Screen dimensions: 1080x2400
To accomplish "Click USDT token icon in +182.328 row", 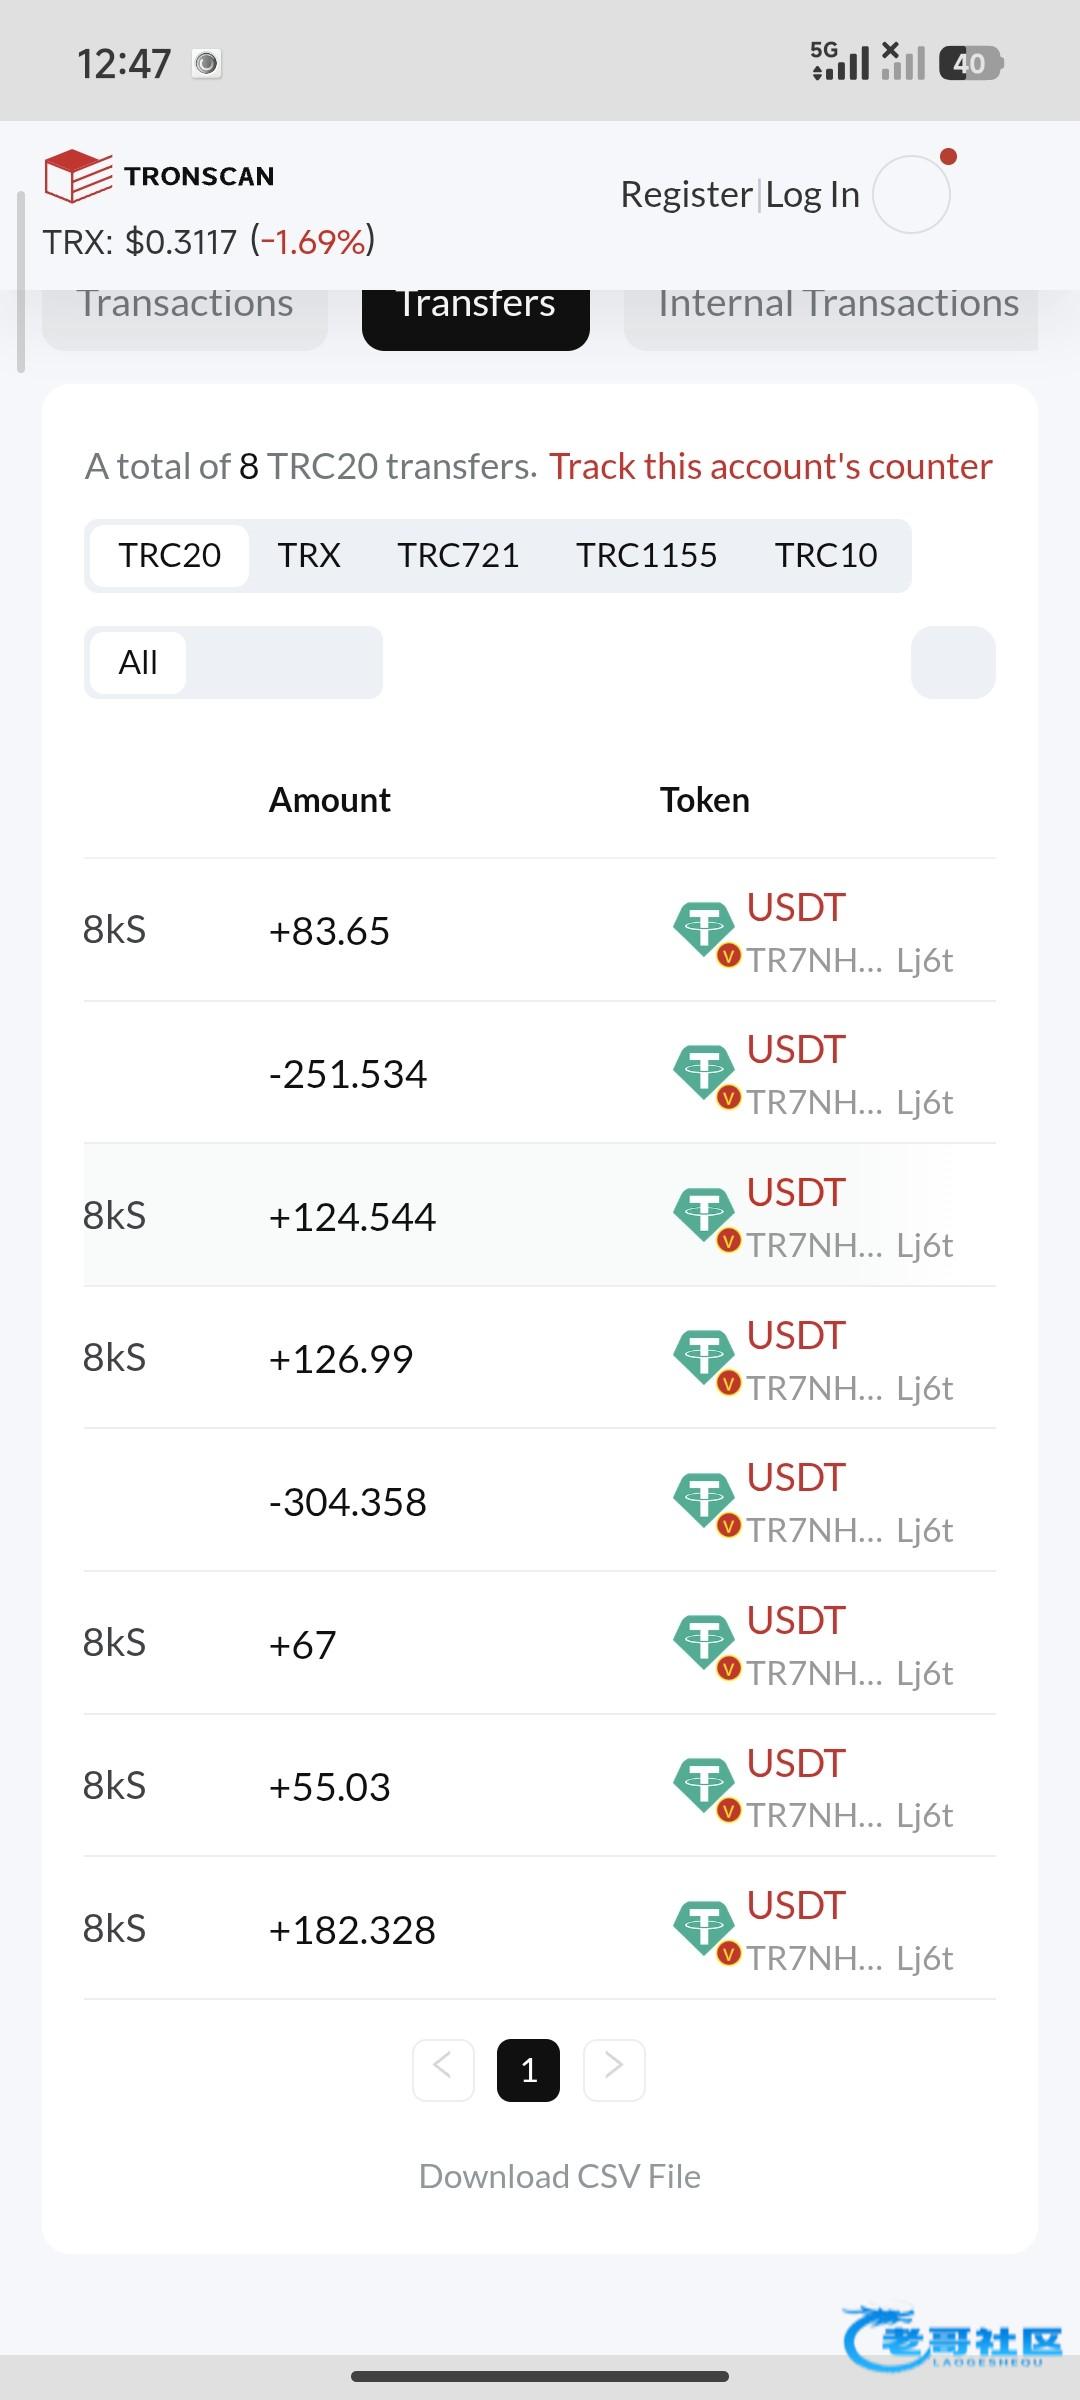I will (704, 1927).
